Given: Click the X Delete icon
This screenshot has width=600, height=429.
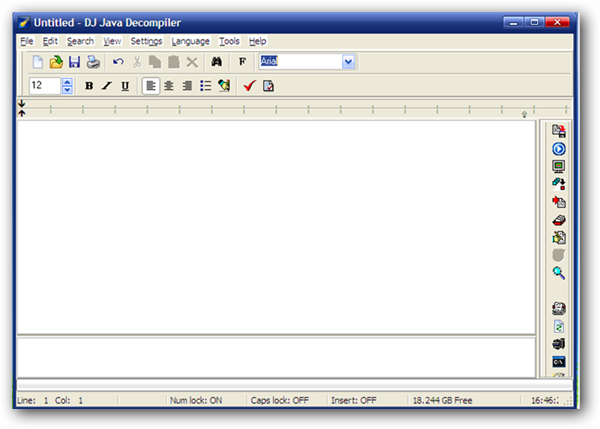Looking at the screenshot, I should [192, 62].
